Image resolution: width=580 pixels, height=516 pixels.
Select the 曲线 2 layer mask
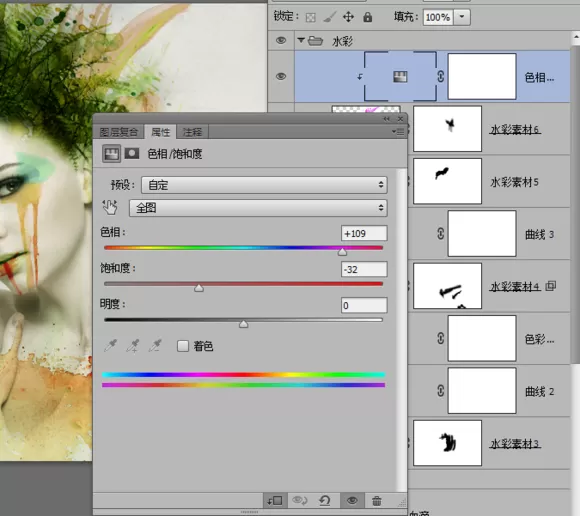(482, 391)
